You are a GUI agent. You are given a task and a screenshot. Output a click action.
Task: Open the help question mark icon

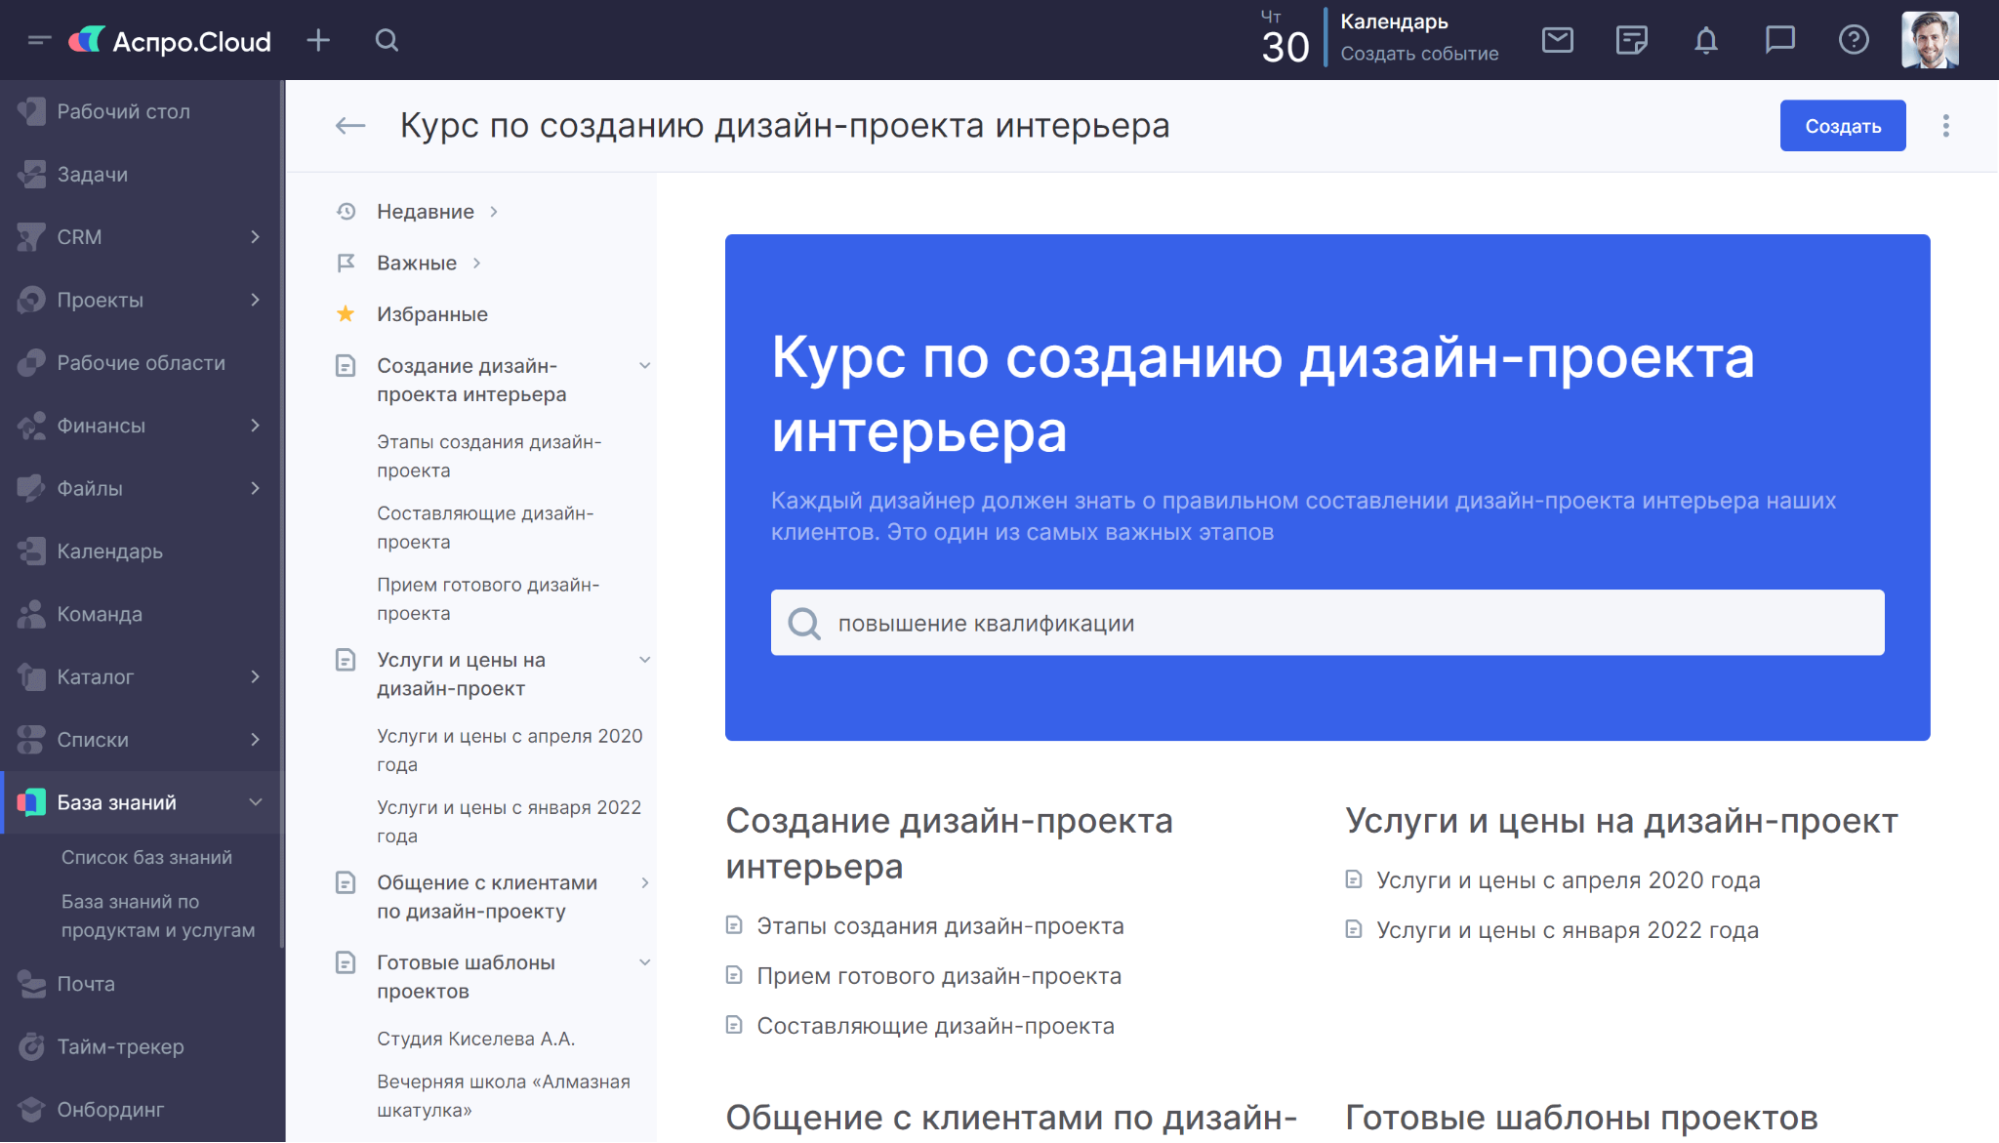1854,40
